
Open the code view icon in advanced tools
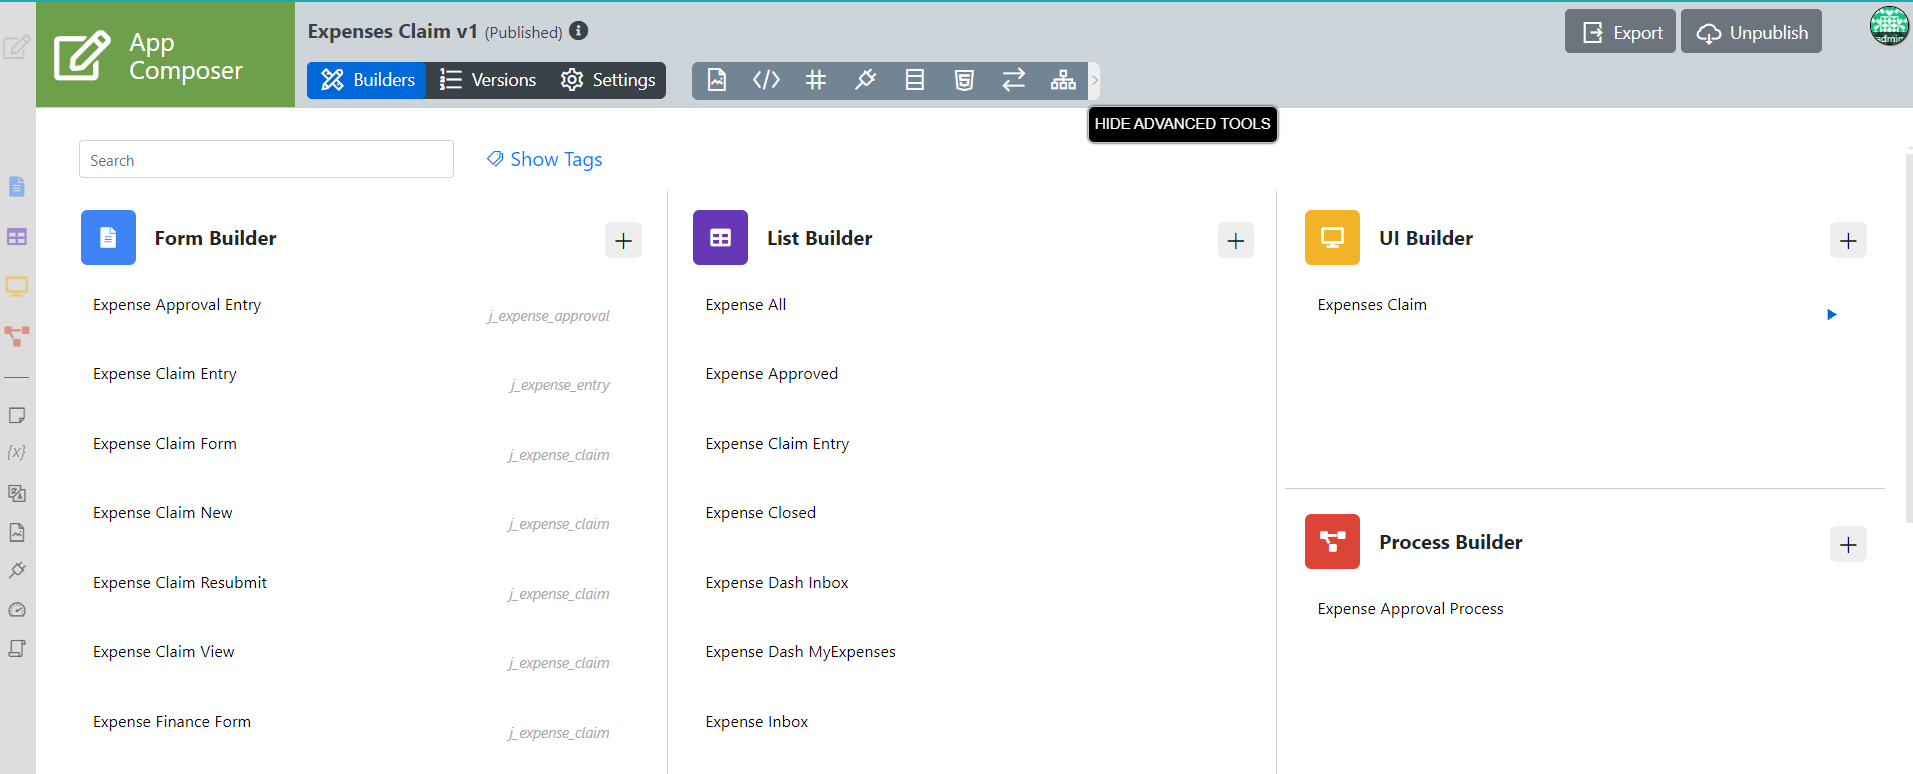(x=766, y=80)
